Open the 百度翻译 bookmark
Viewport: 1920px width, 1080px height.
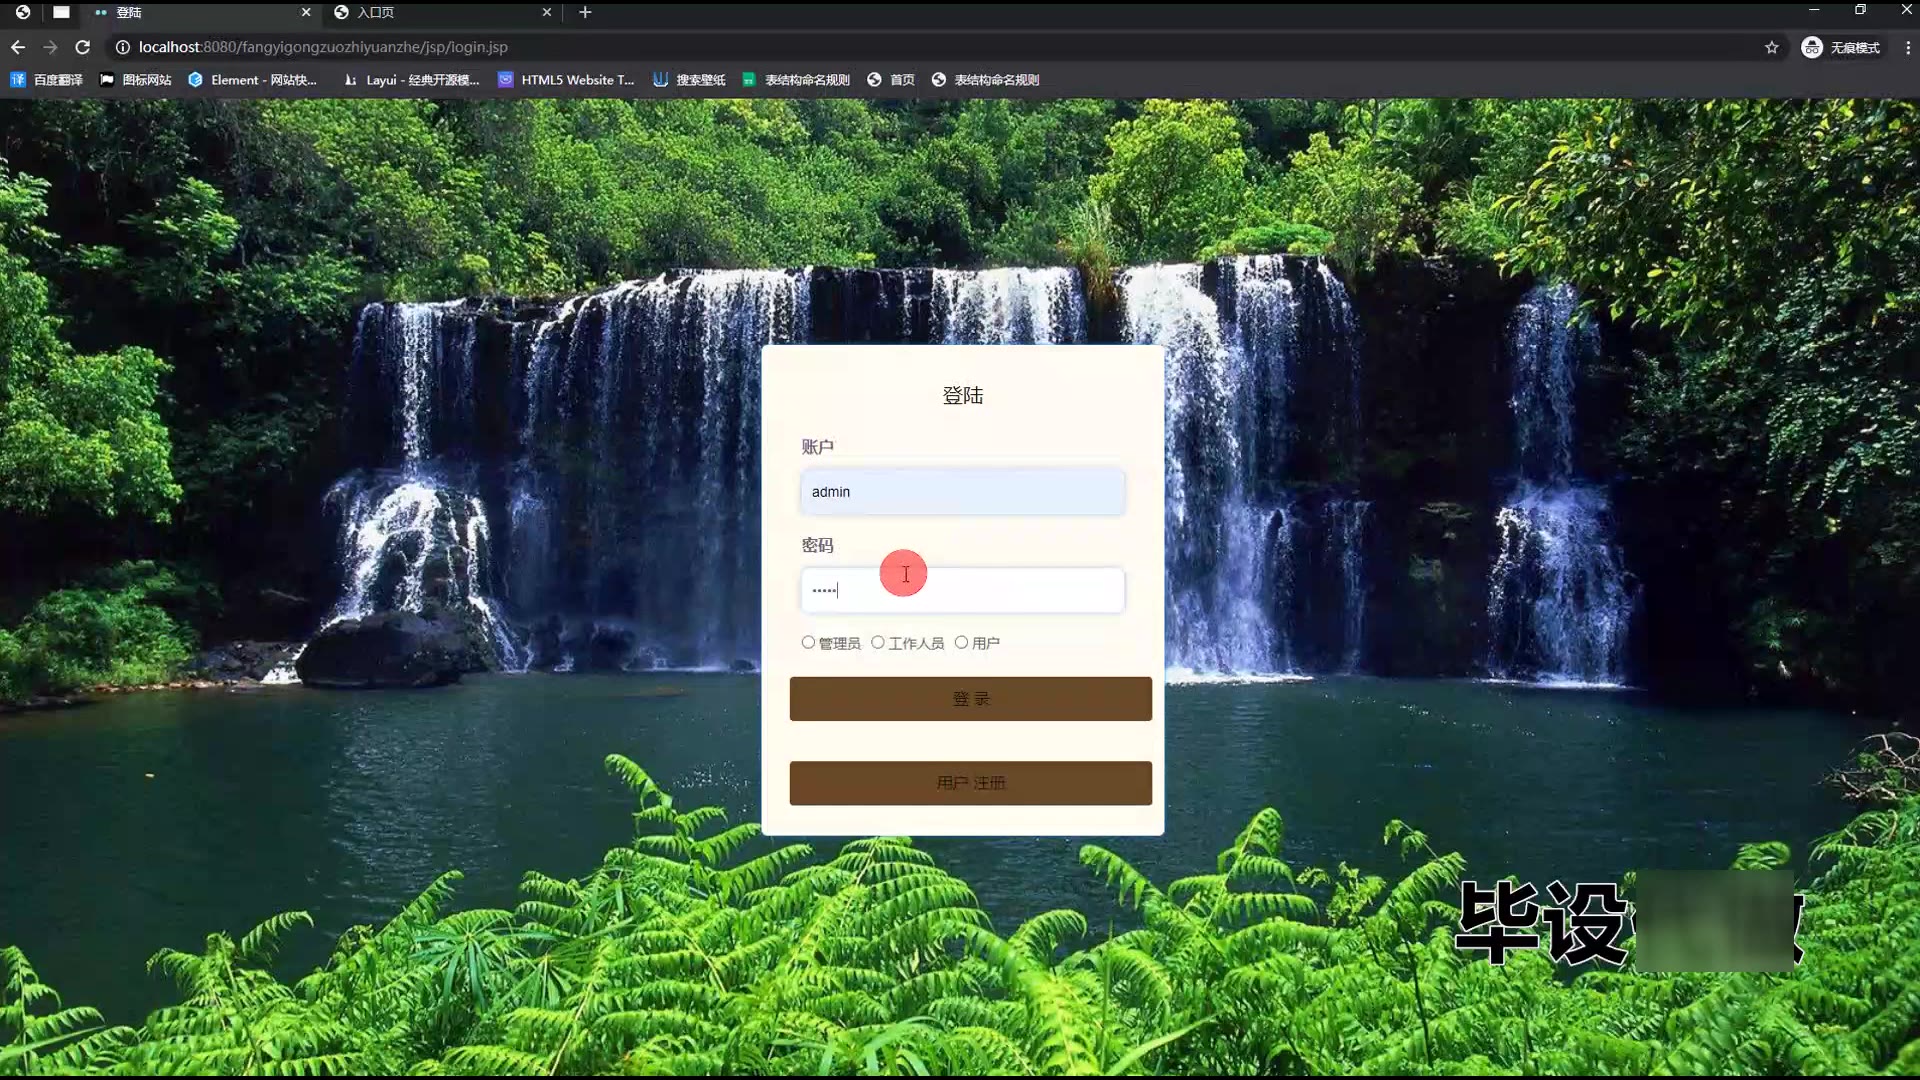(x=46, y=80)
